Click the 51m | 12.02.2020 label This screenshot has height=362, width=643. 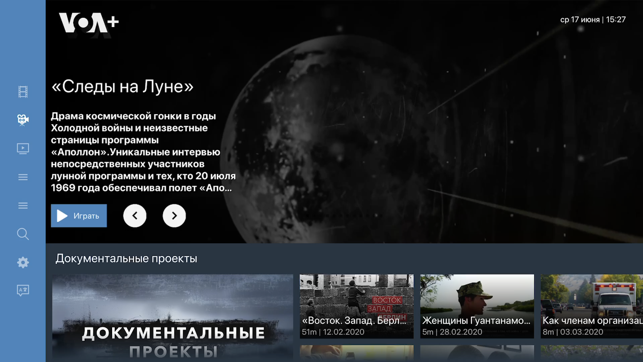[333, 332]
